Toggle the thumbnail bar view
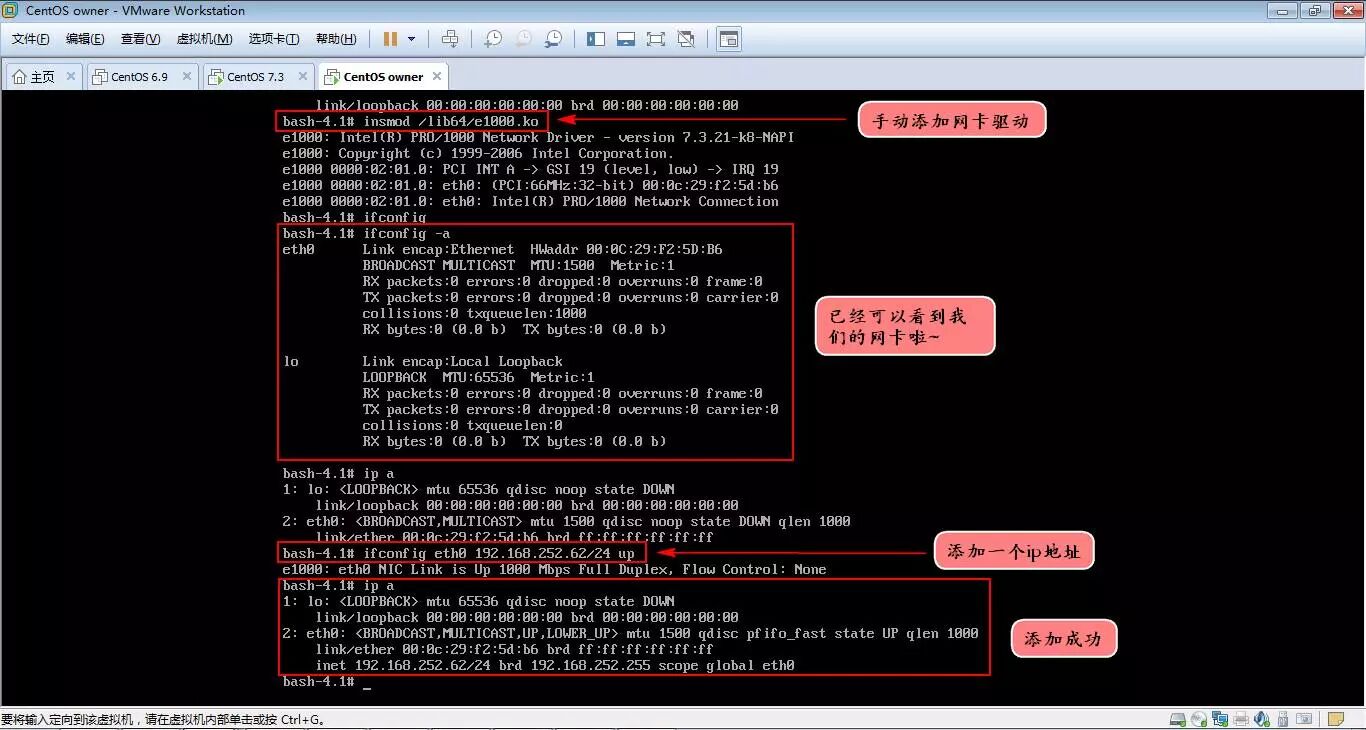Screen dimensions: 1366x730 tap(626, 39)
